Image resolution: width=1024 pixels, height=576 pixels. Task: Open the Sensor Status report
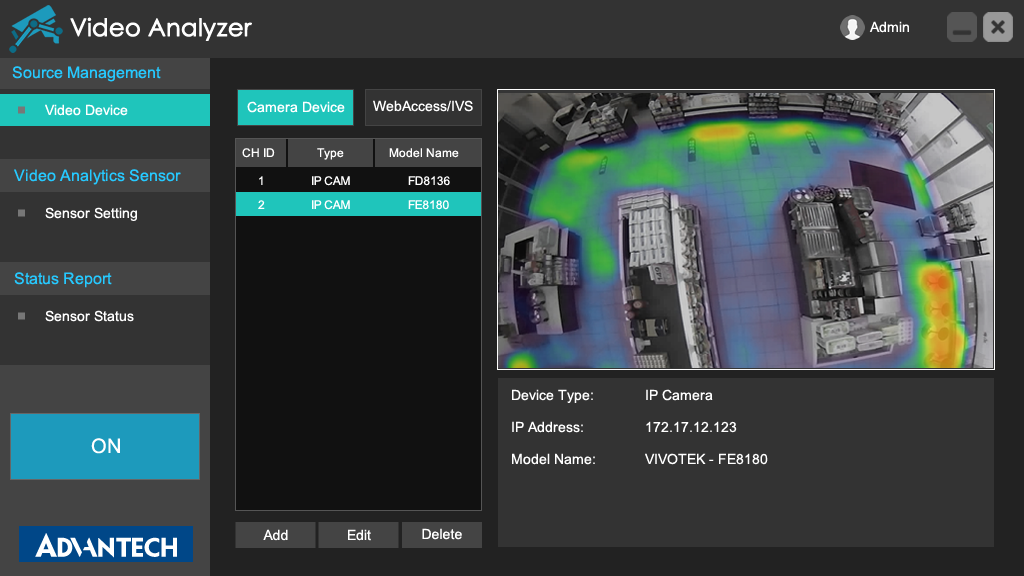point(89,316)
